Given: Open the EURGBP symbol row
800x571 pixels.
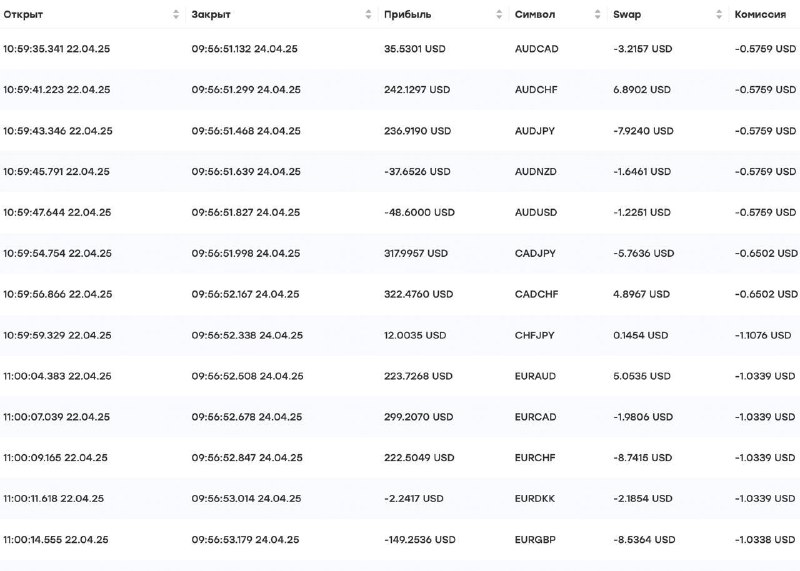Looking at the screenshot, I should 535,540.
